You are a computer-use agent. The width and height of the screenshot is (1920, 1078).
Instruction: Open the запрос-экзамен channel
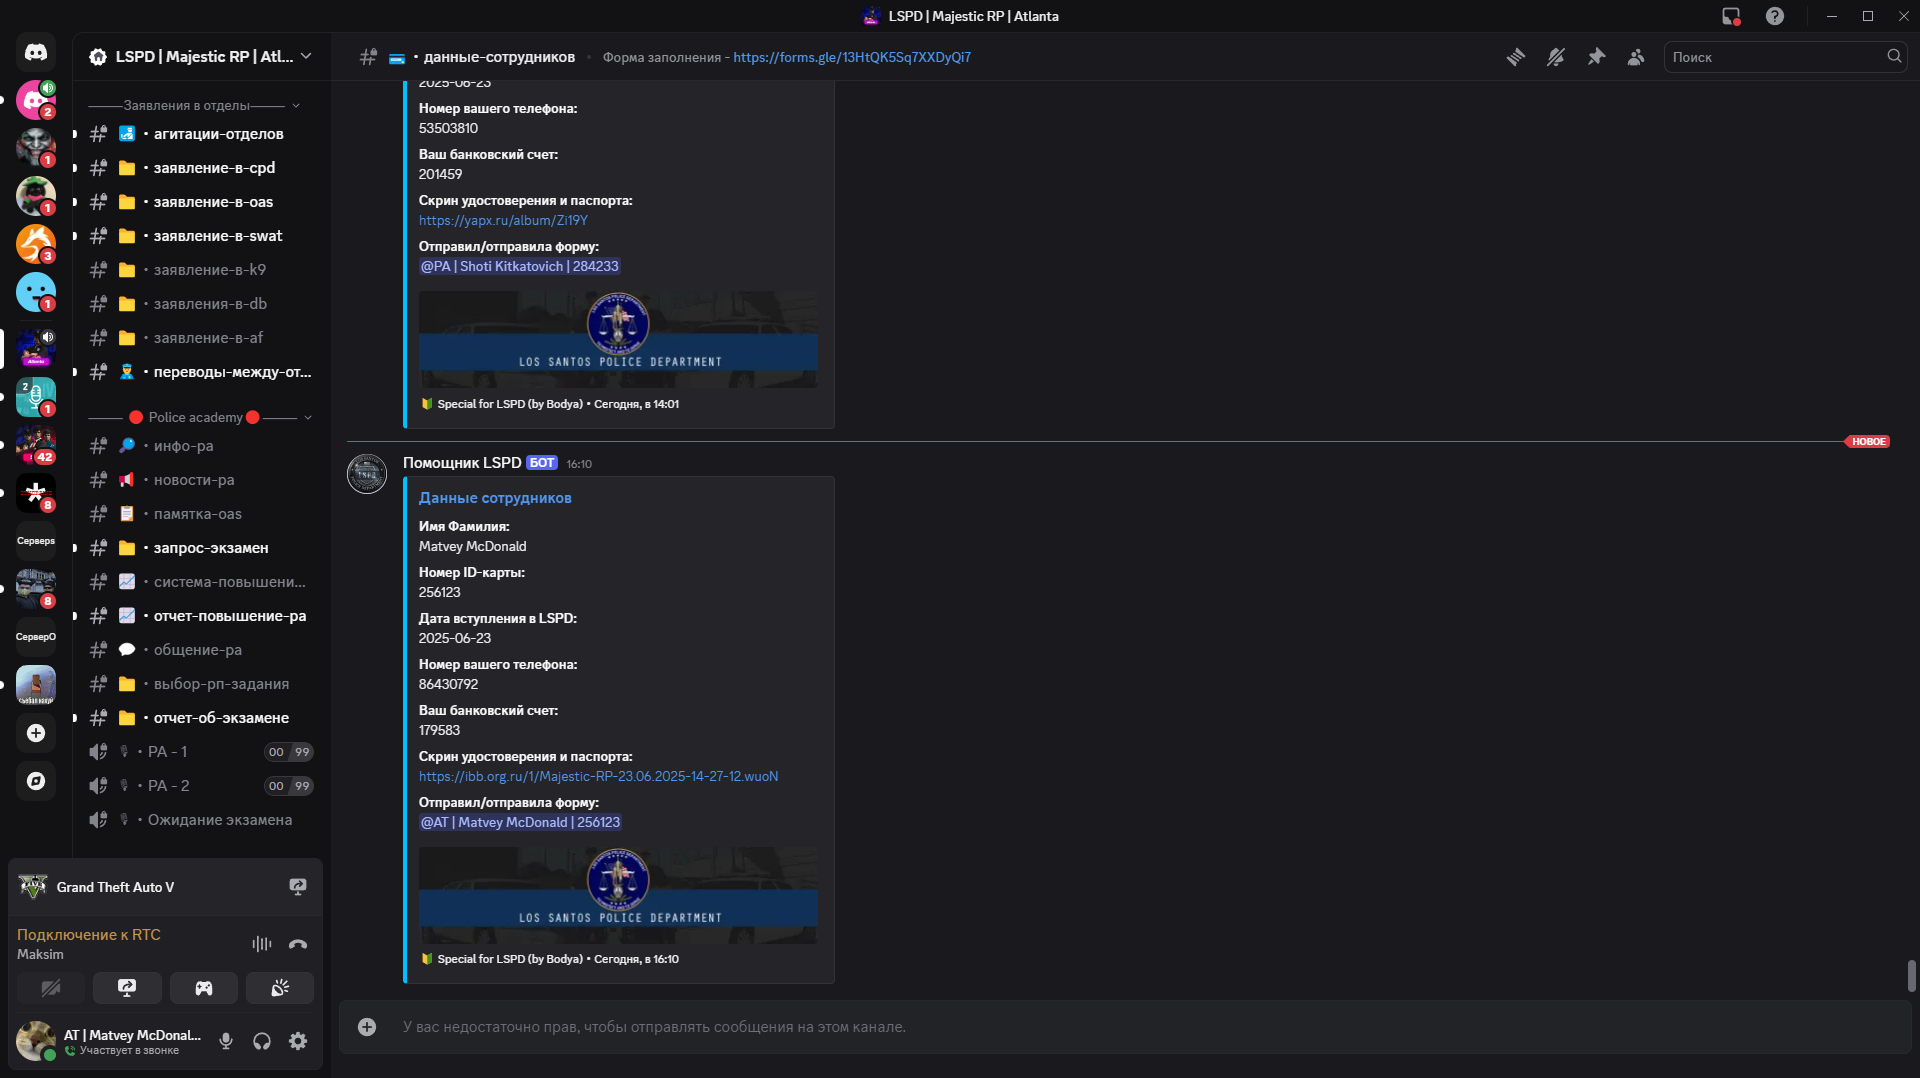[201, 548]
